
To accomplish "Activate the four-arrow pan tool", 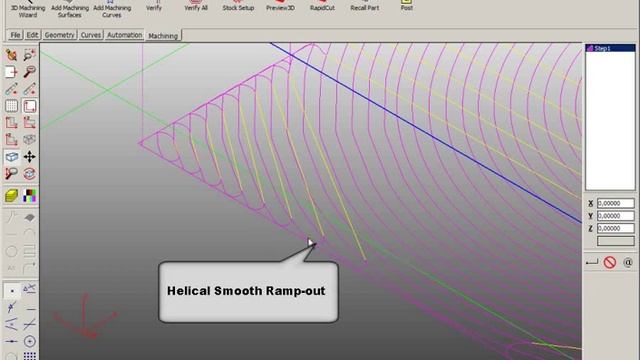I will coord(29,157).
